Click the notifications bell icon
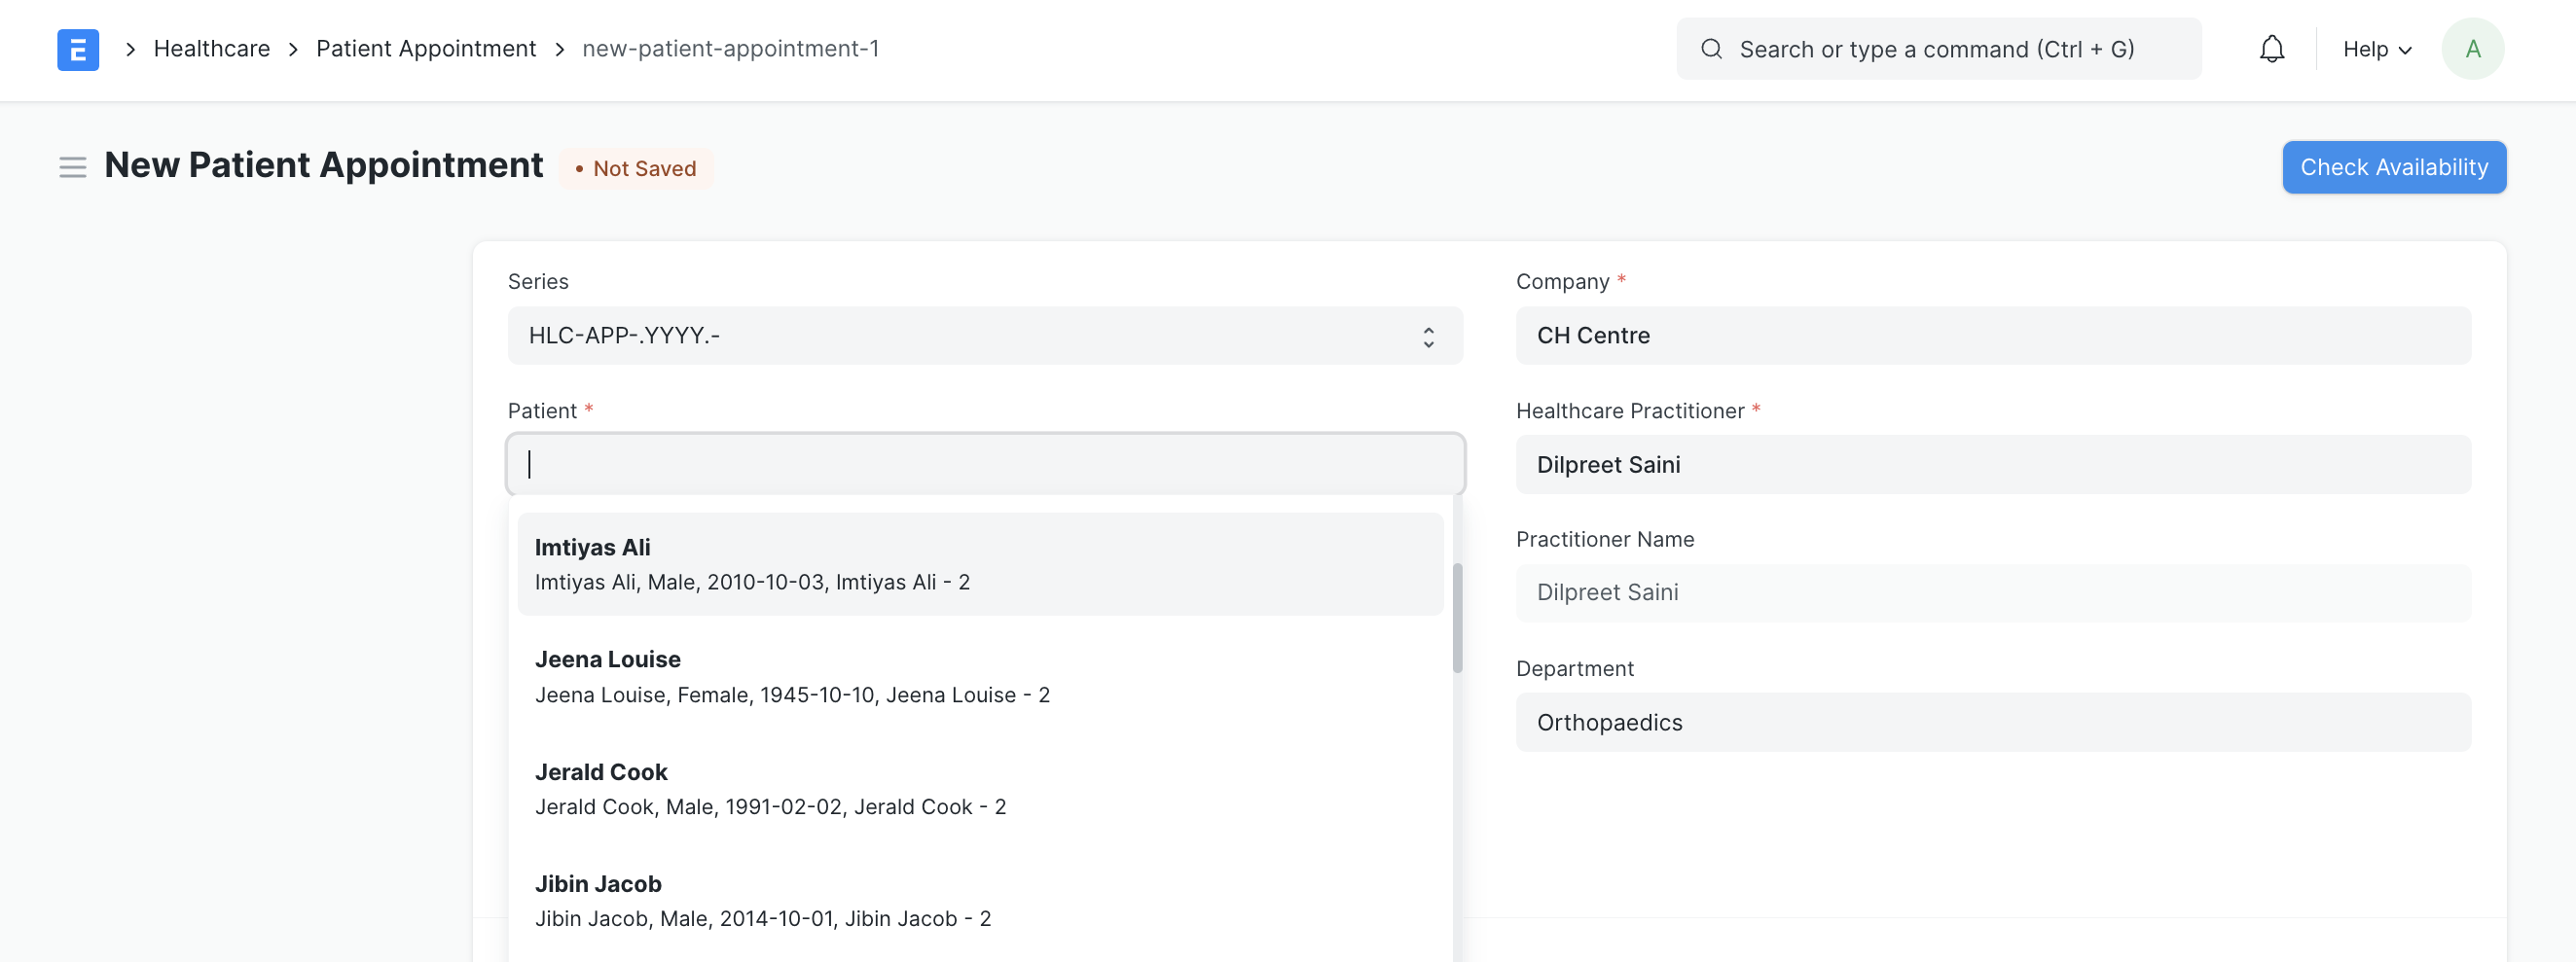Screen dimensions: 2576x962 (x=2271, y=49)
